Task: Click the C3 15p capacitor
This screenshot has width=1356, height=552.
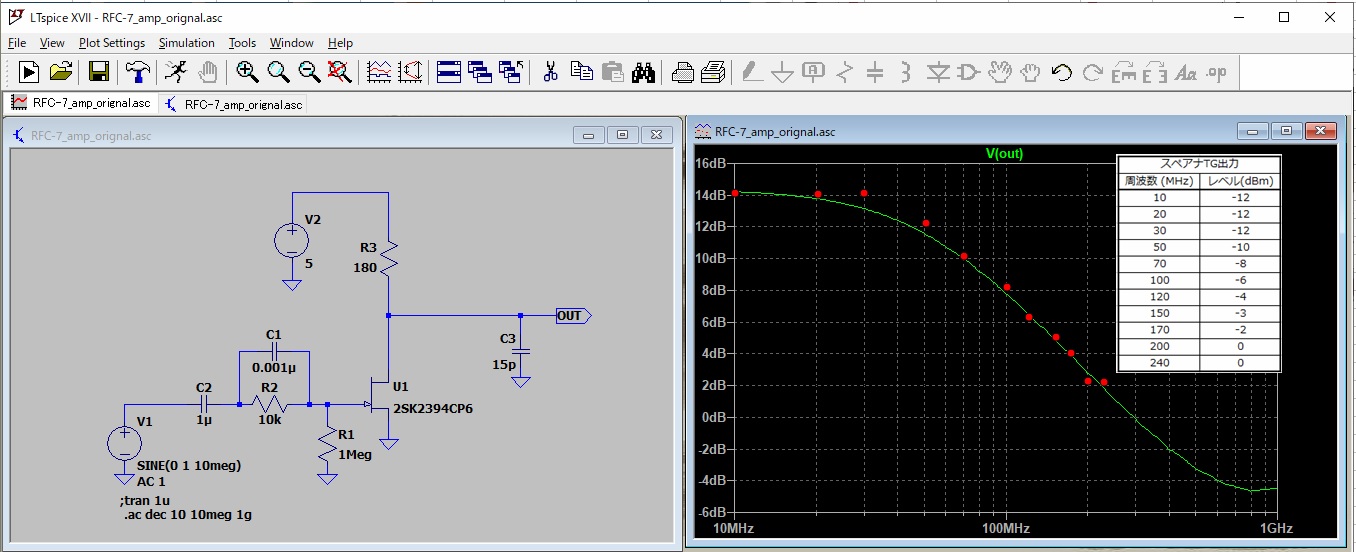Action: click(x=520, y=352)
